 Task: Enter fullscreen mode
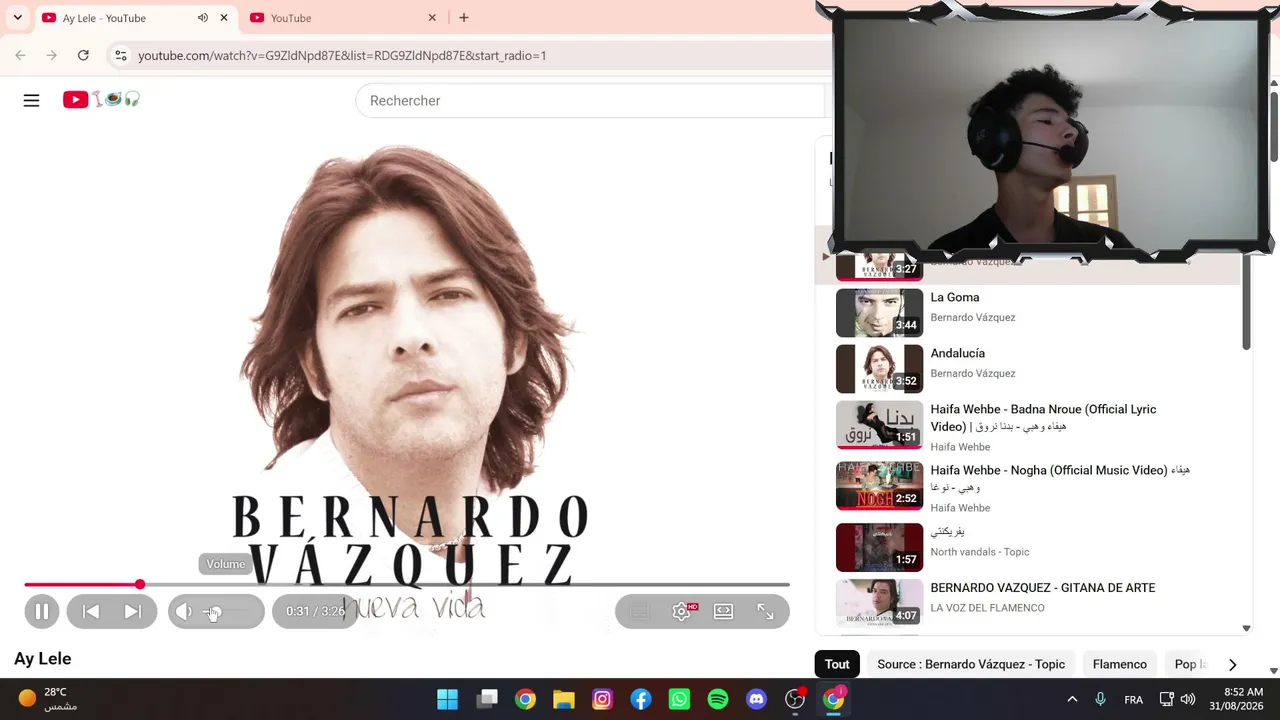click(x=765, y=612)
